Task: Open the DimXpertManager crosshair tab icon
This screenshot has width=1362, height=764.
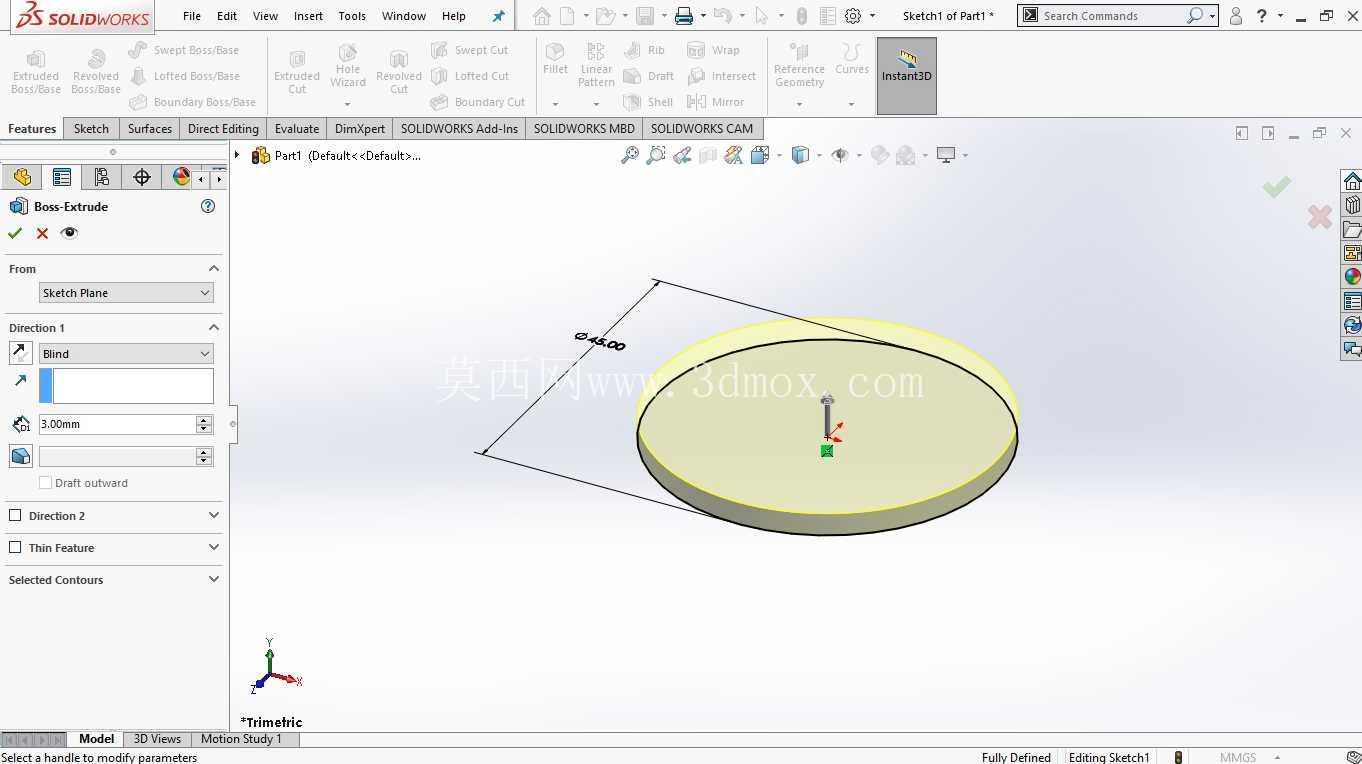Action: [142, 177]
